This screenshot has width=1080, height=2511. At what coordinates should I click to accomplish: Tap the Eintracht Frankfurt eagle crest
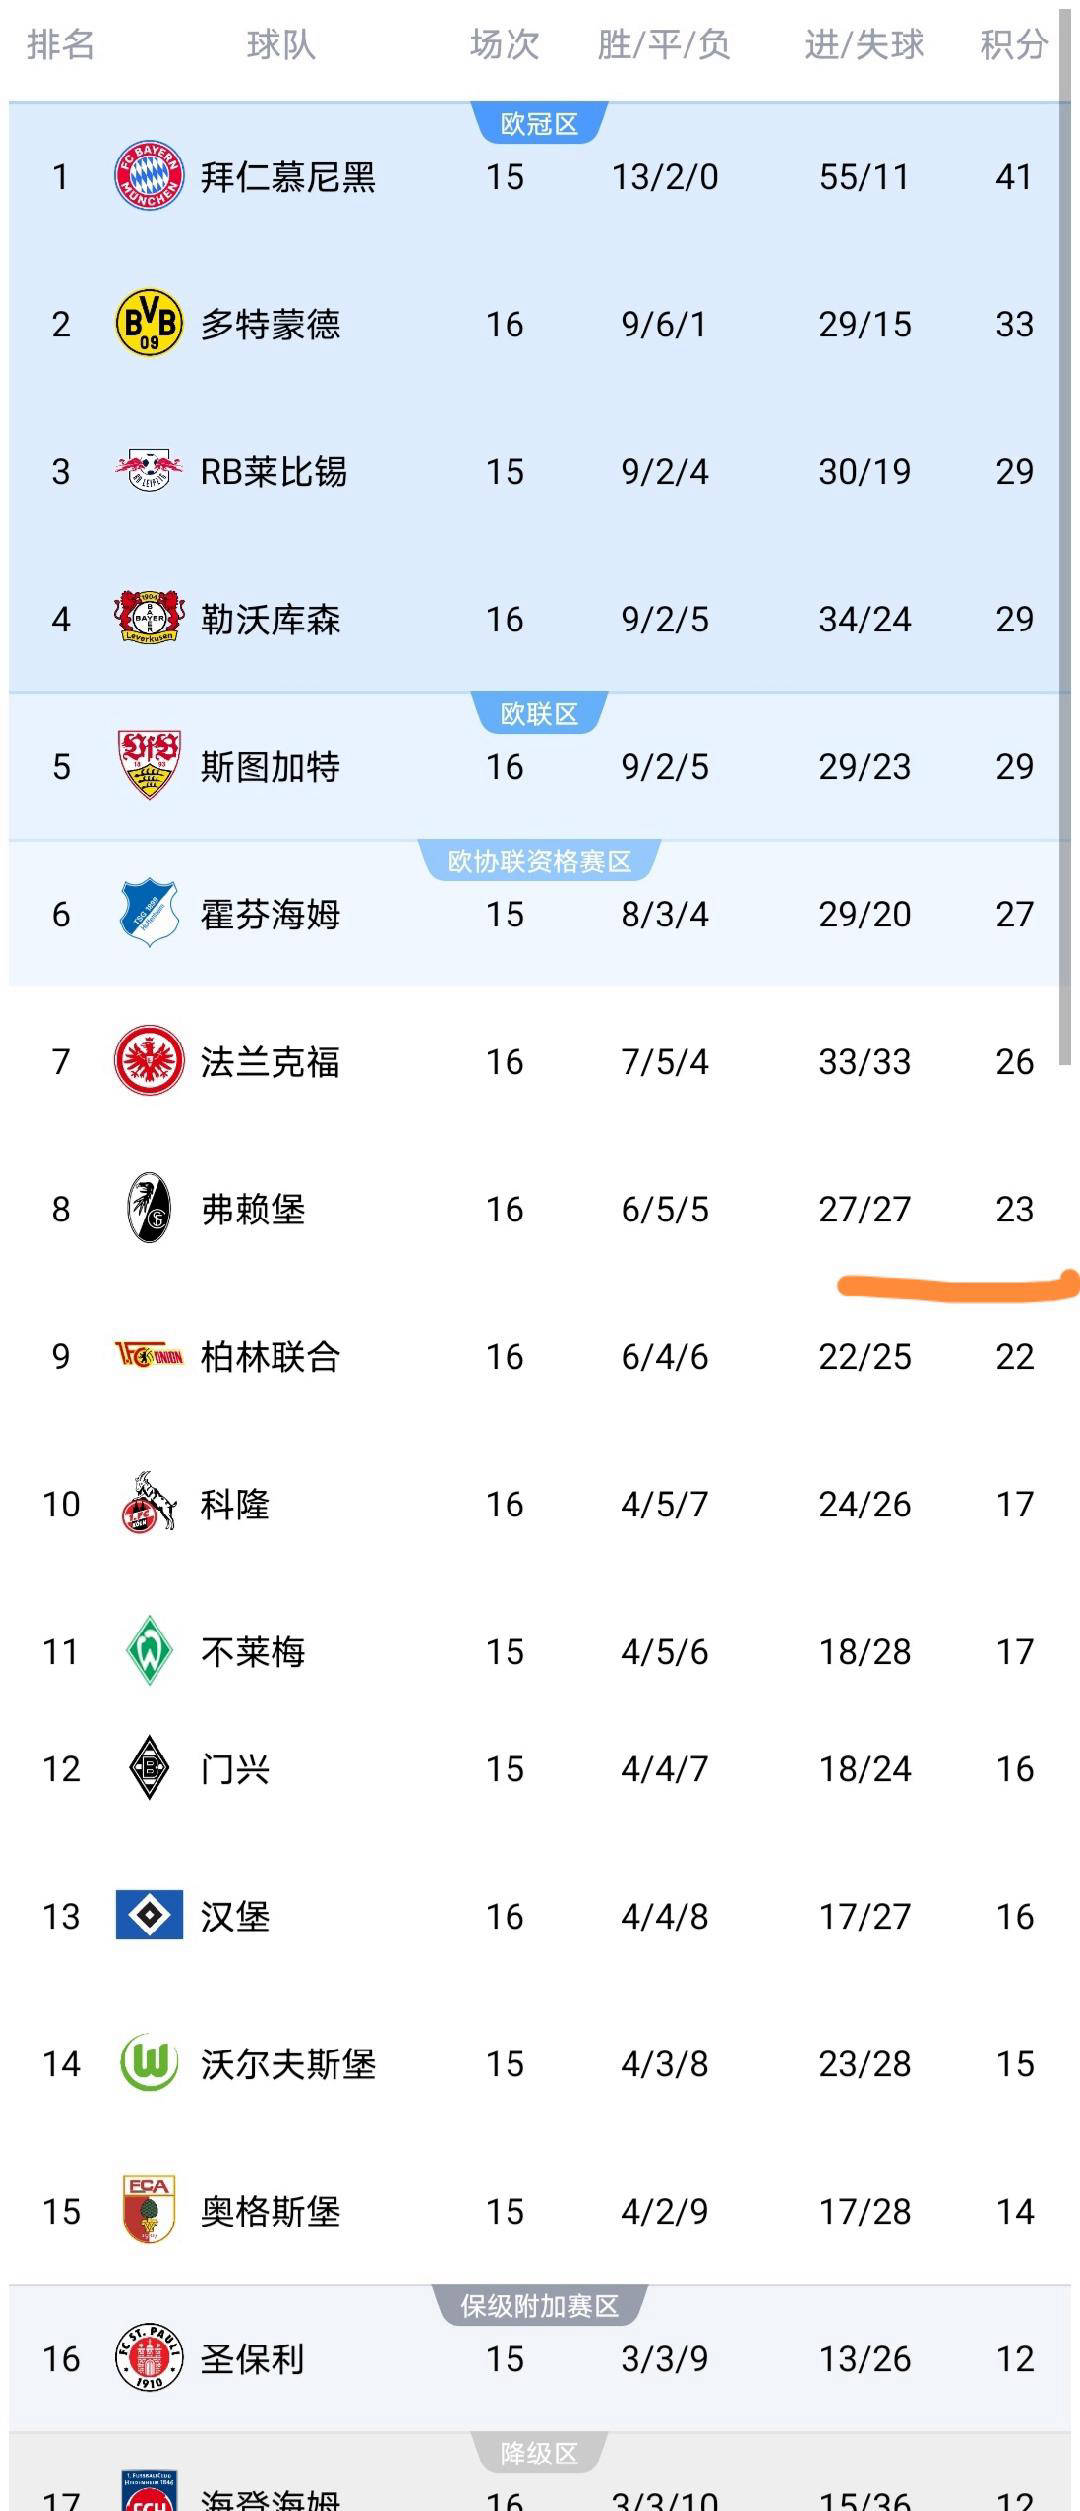[x=149, y=1060]
